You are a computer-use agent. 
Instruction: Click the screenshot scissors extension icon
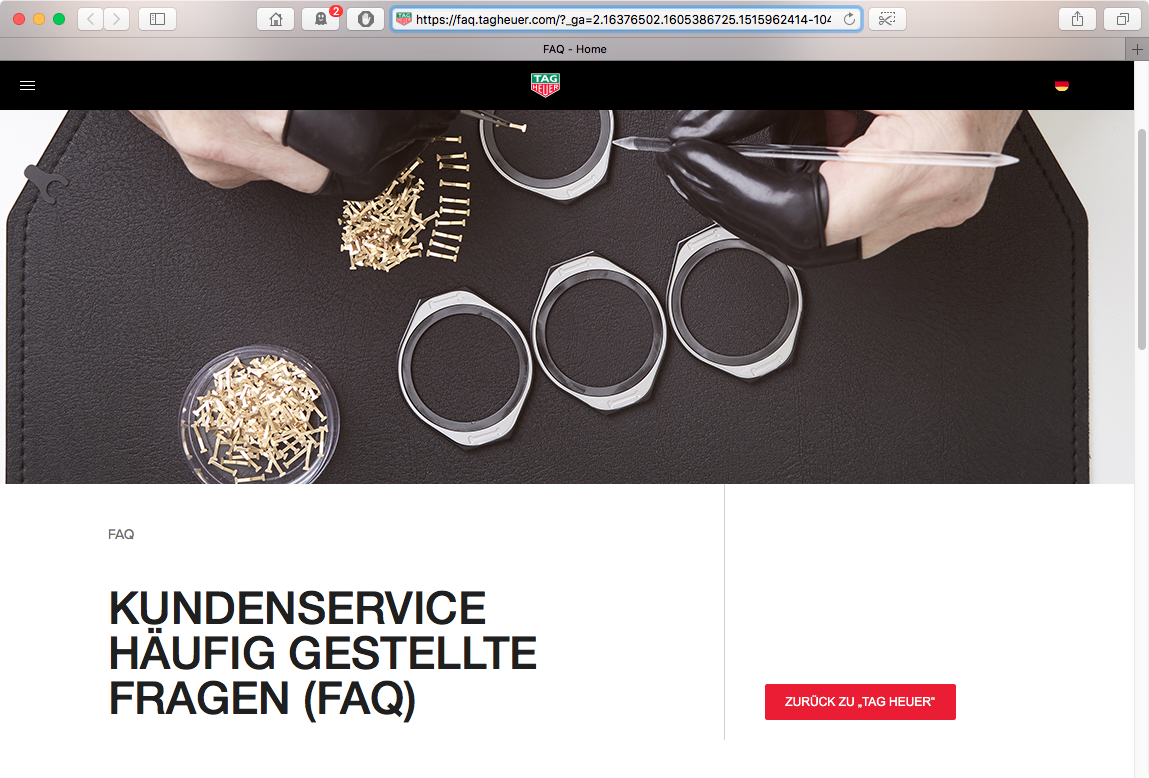pyautogui.click(x=887, y=19)
